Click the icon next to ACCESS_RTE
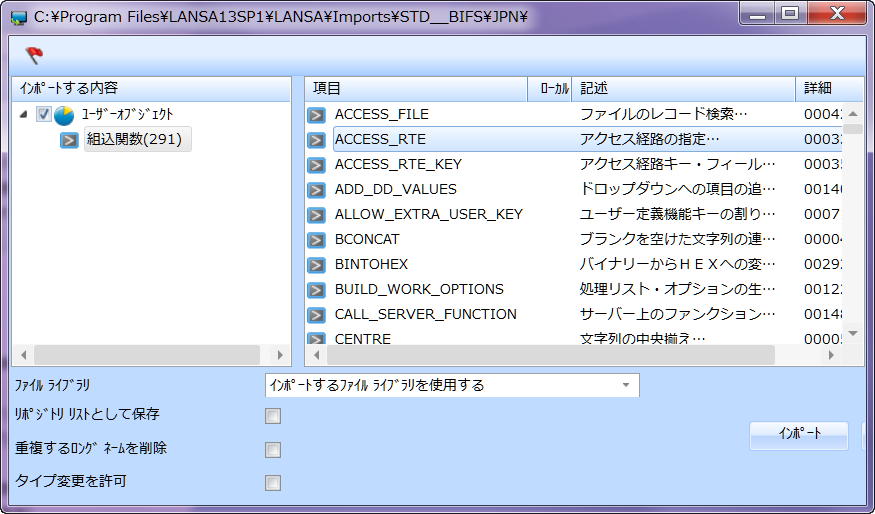The width and height of the screenshot is (875, 514). pyautogui.click(x=316, y=140)
